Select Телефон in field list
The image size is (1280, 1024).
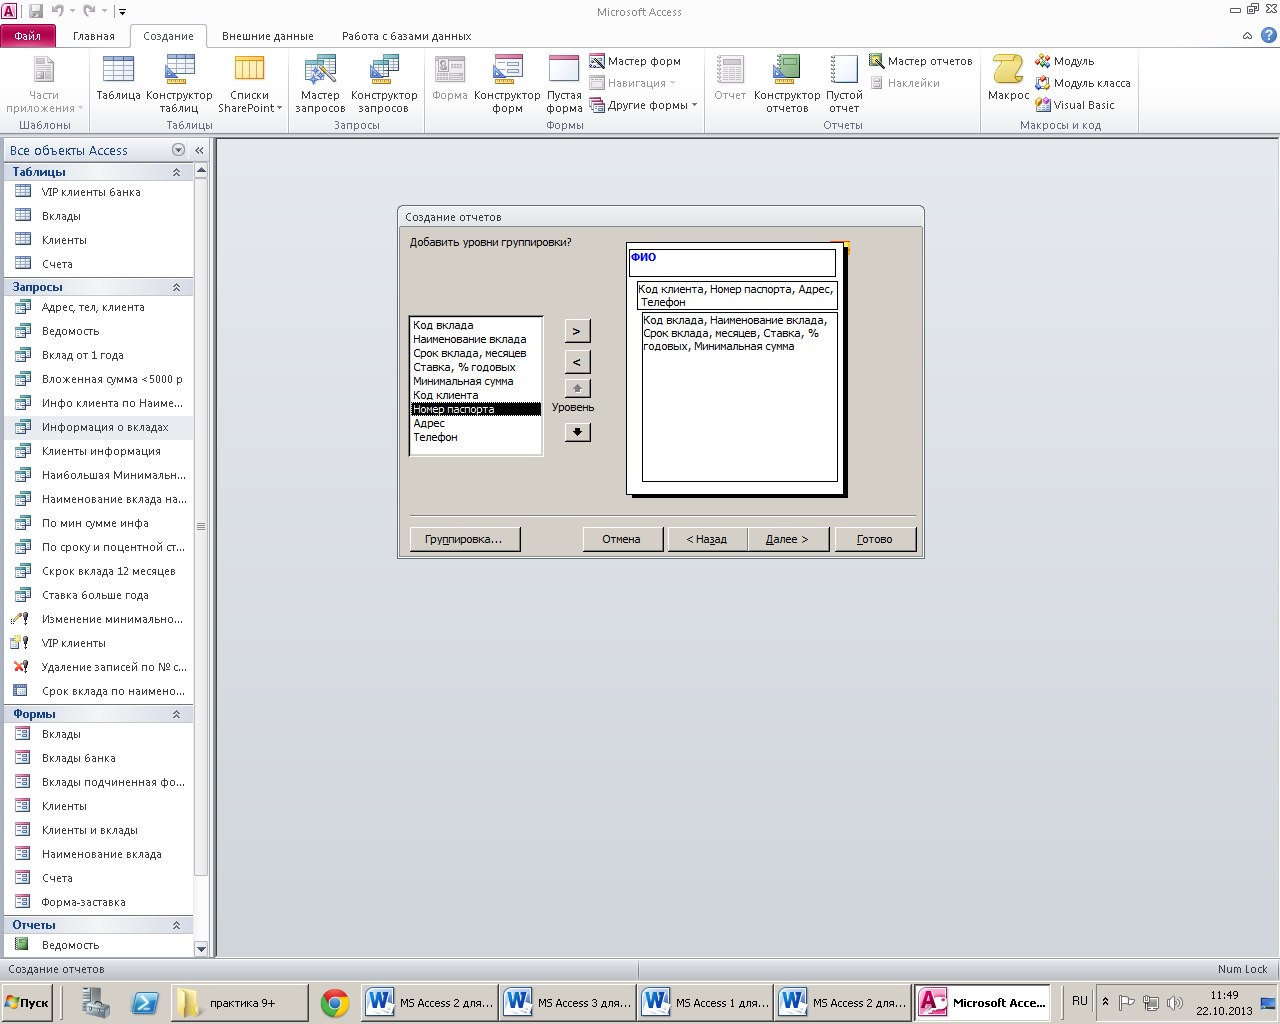(x=476, y=437)
